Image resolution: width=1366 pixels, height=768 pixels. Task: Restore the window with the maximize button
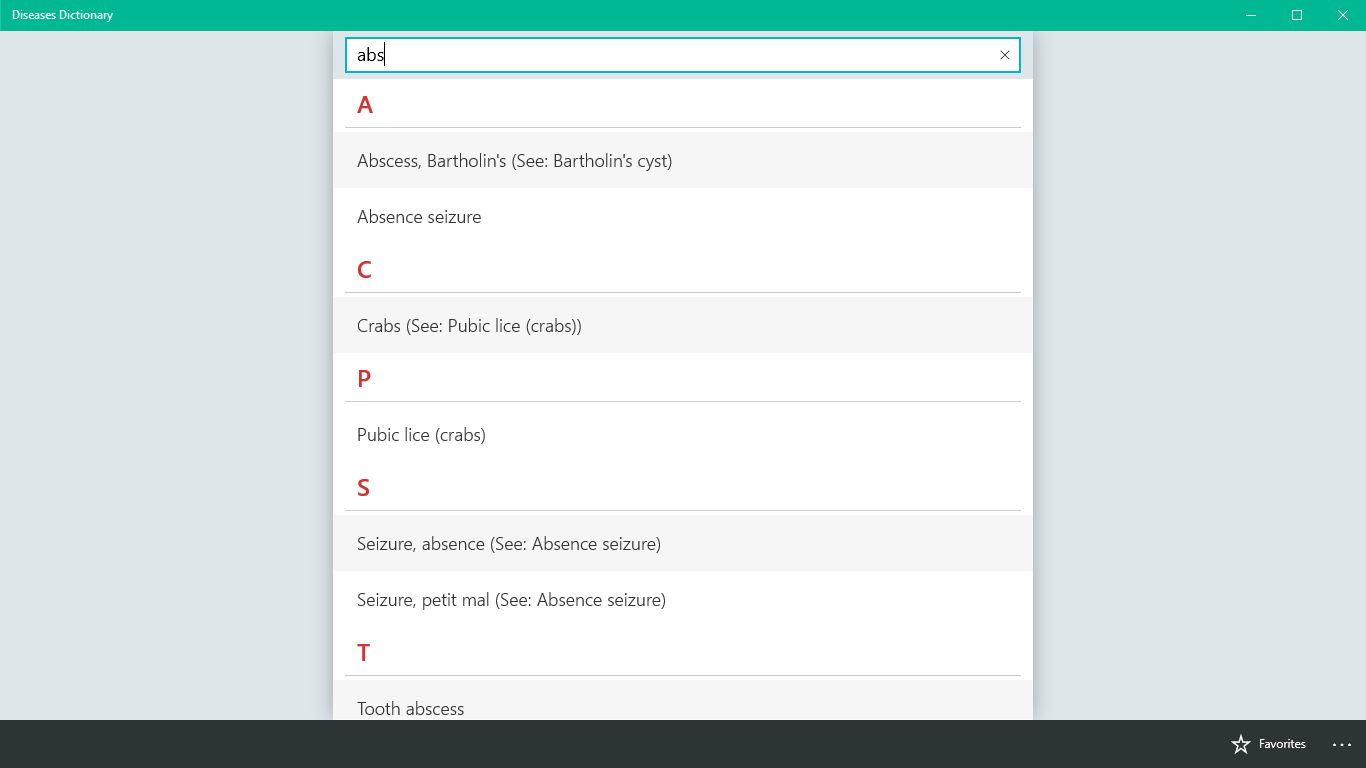[x=1297, y=15]
